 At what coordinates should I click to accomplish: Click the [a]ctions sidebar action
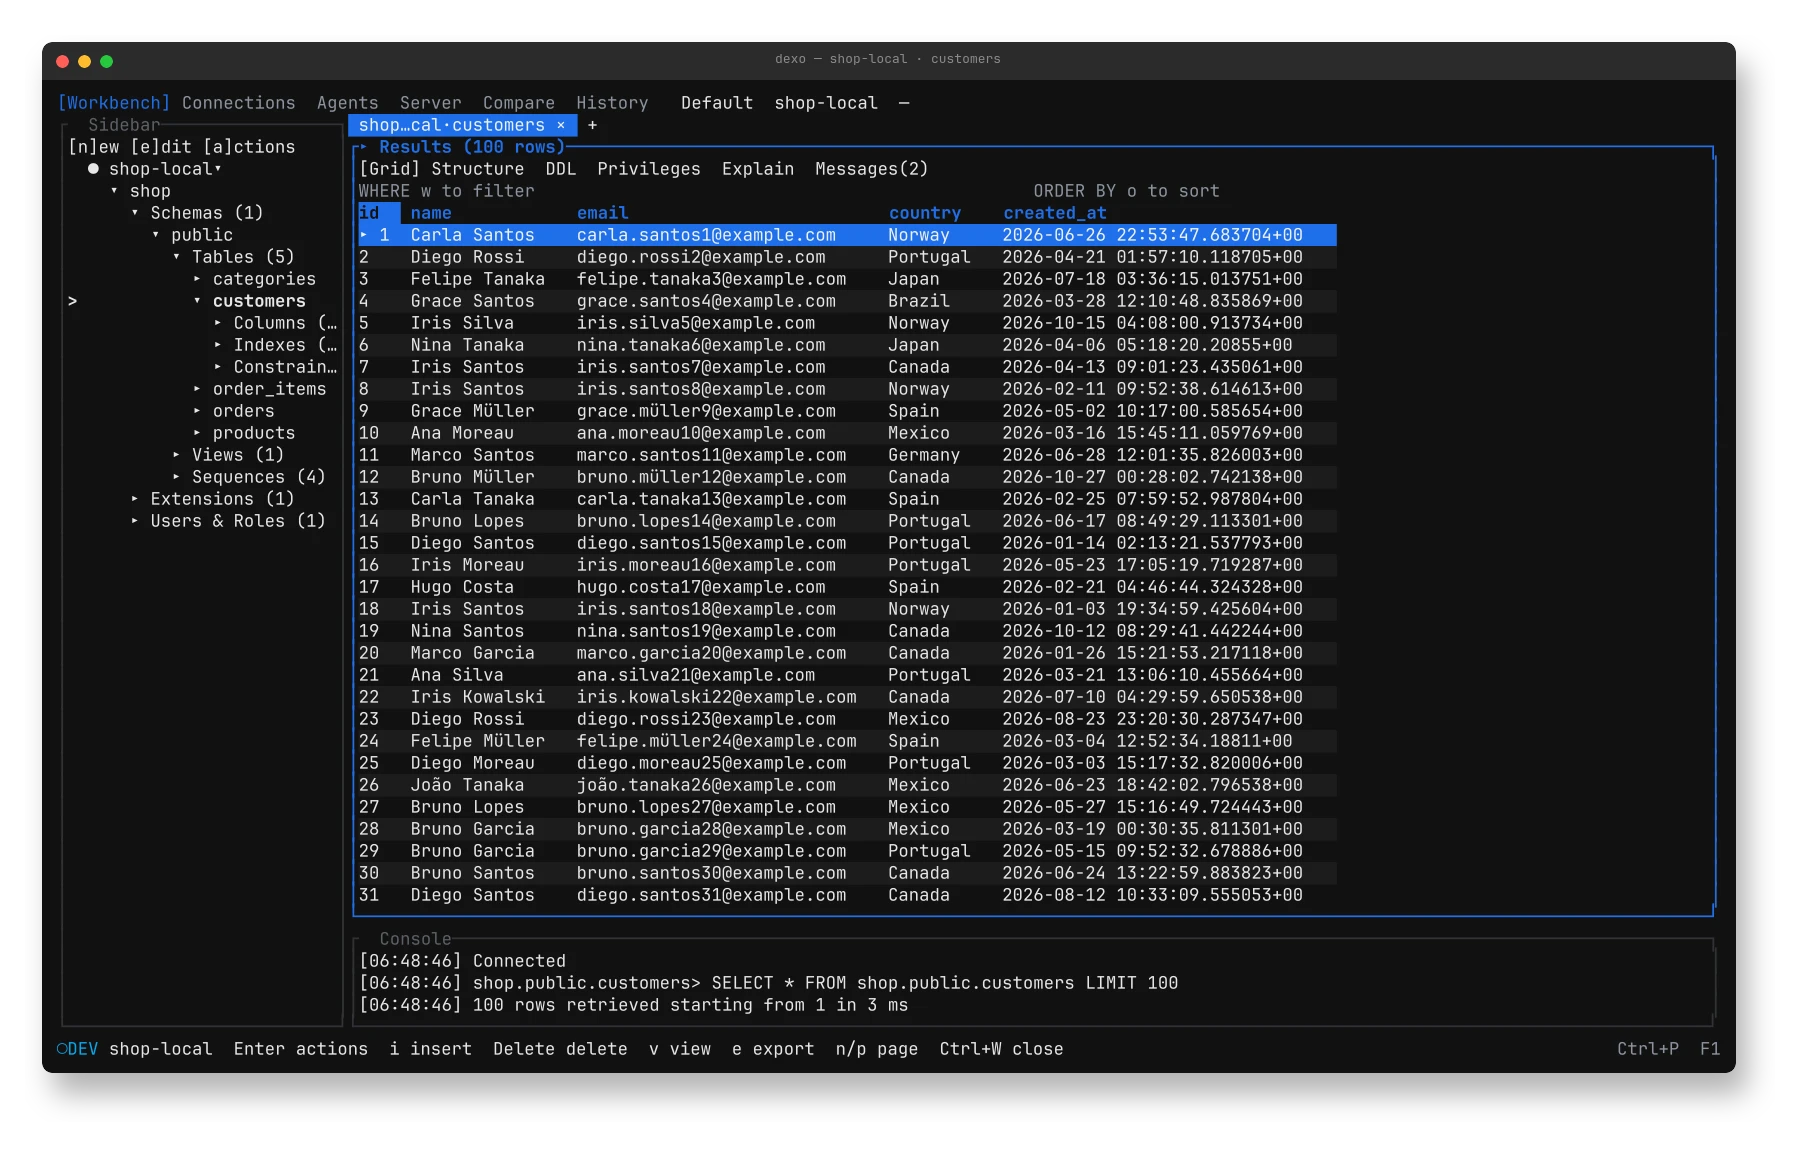tap(249, 147)
